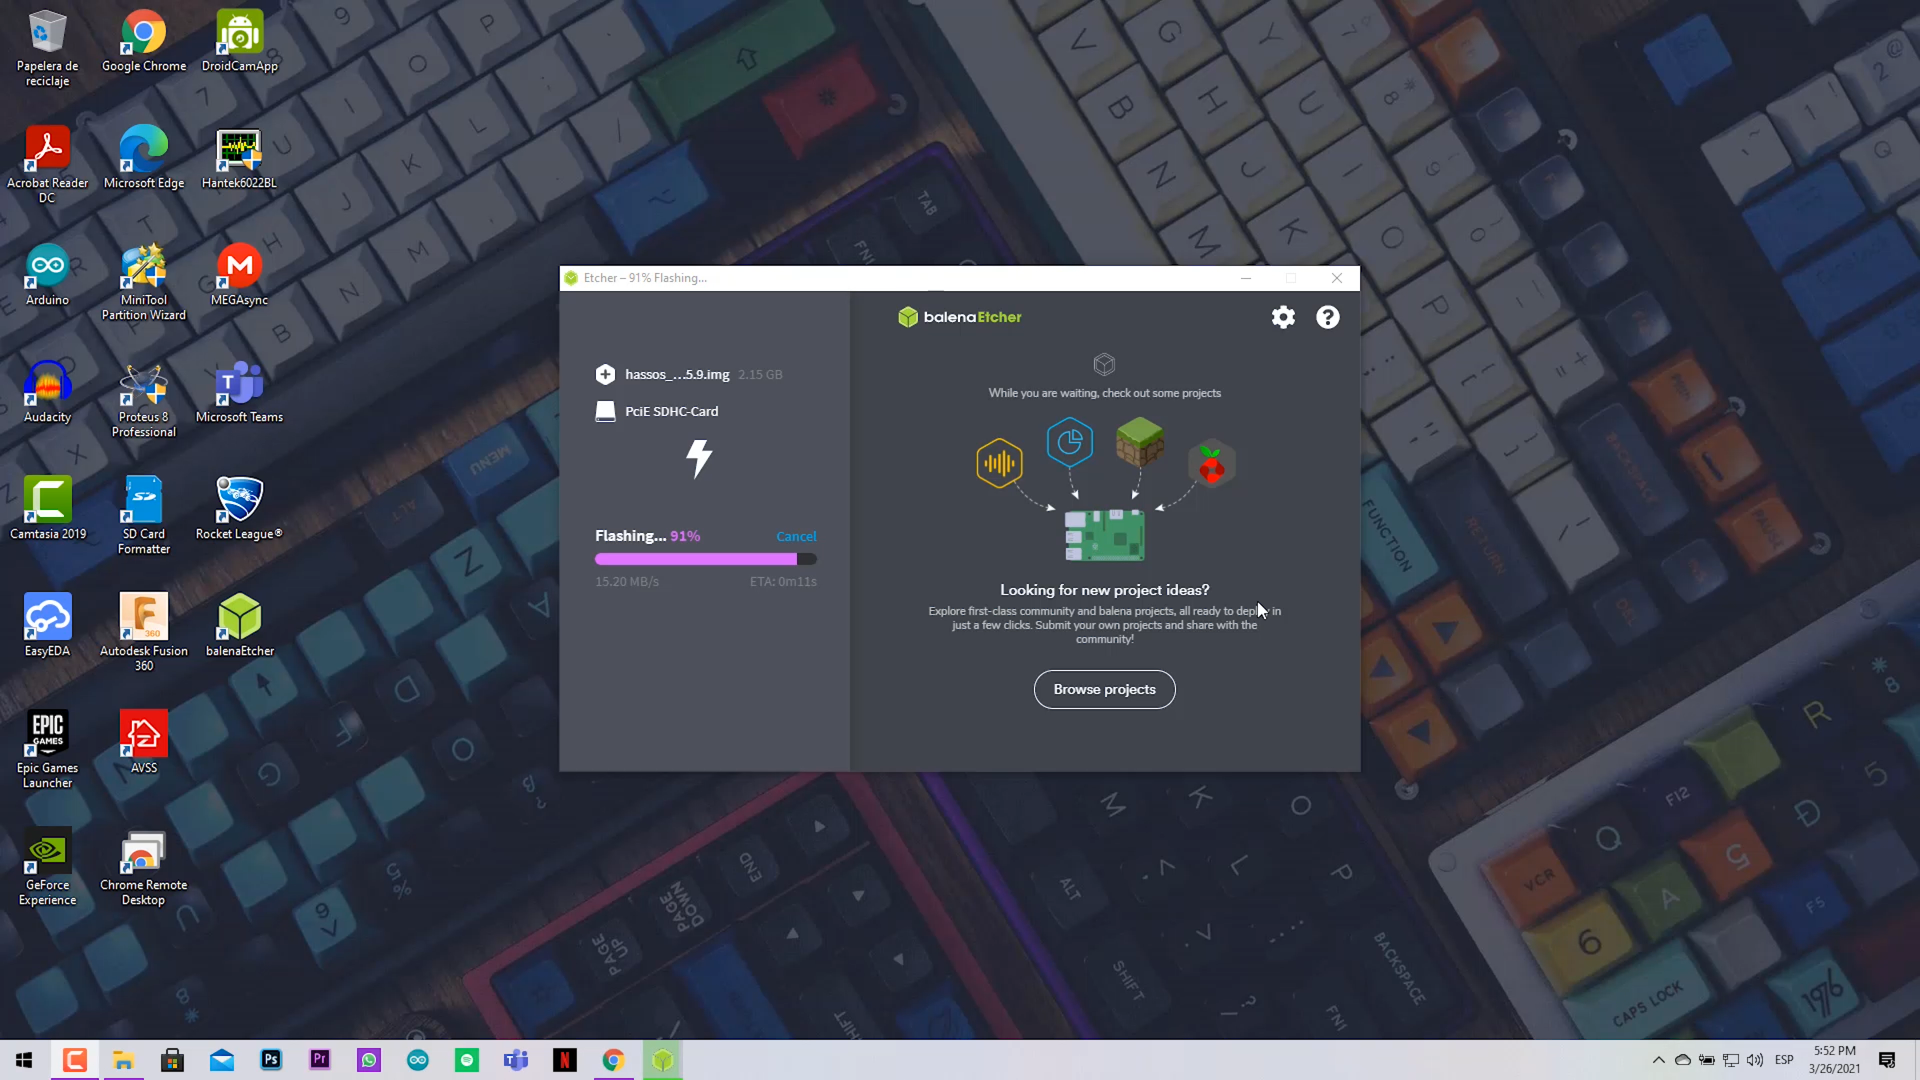
Task: Open the notification center icon
Action: (1887, 1060)
